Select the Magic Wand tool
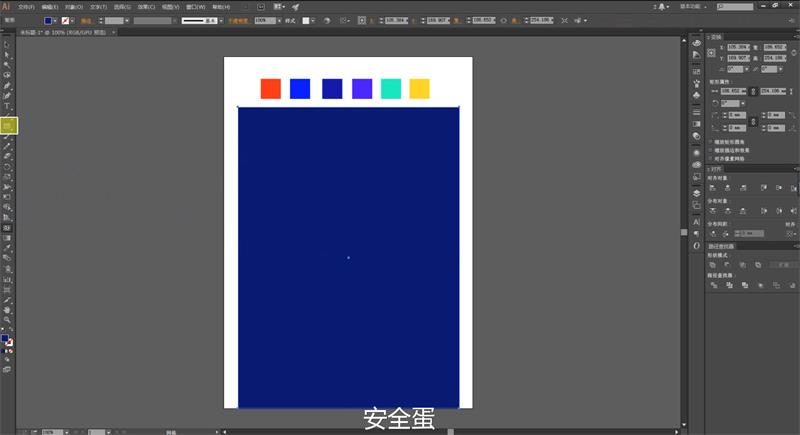The image size is (800, 435). click(7, 65)
